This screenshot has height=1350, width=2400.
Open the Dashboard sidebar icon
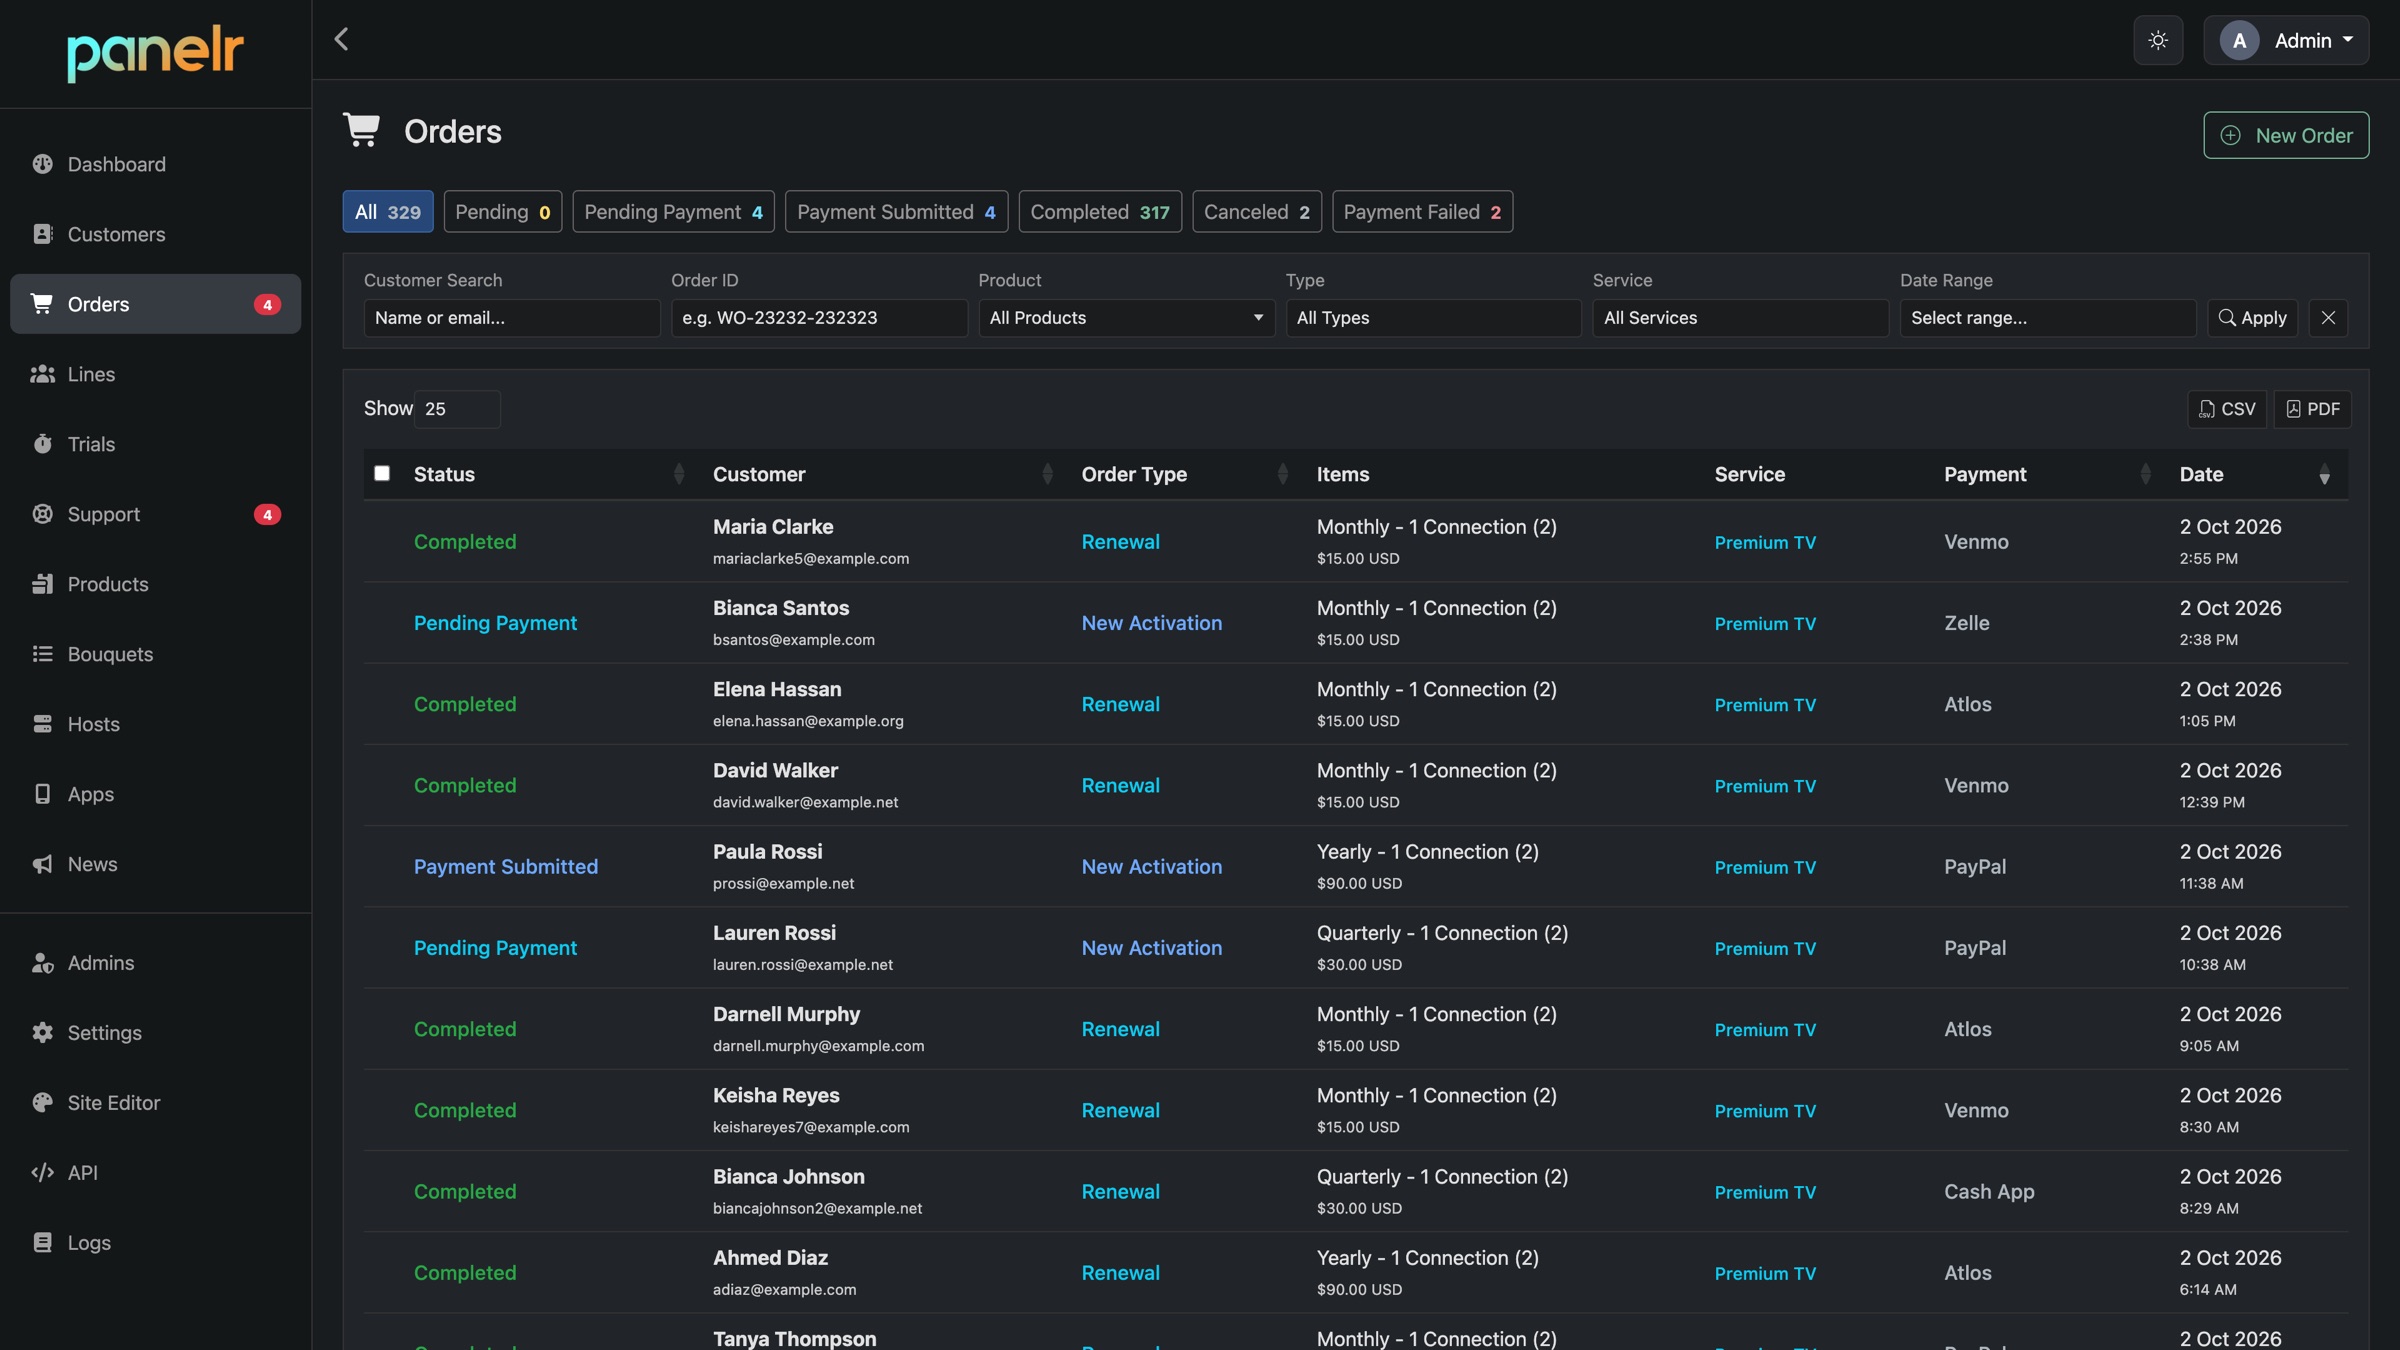tap(42, 164)
